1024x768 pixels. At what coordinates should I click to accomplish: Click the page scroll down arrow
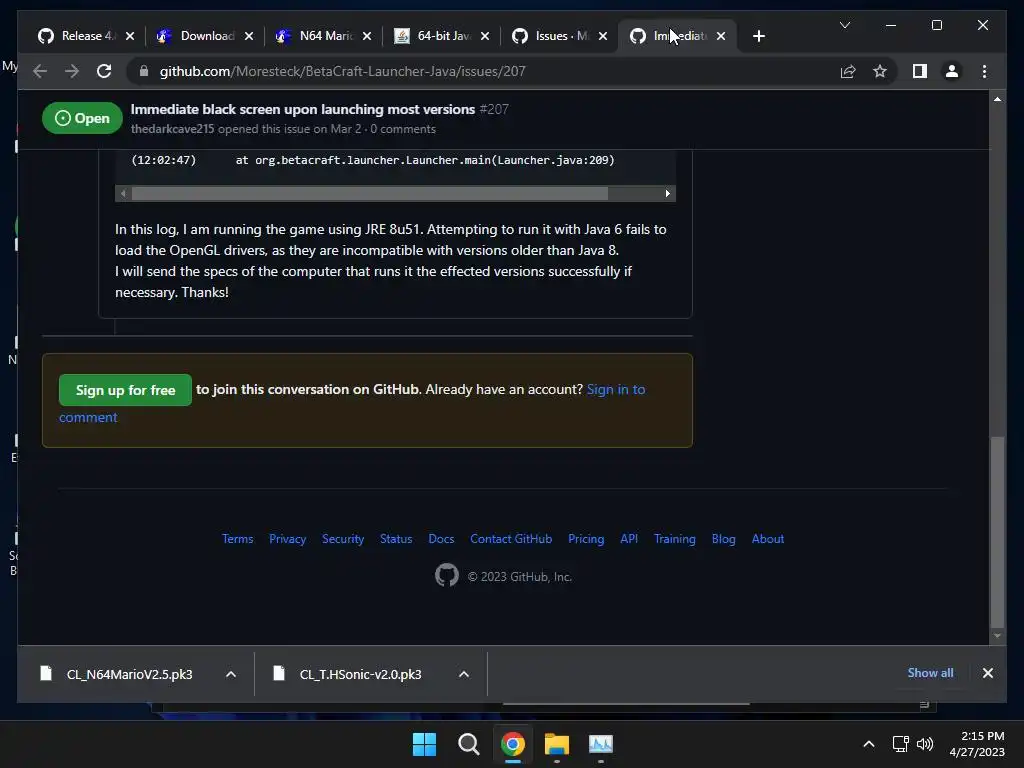(997, 635)
